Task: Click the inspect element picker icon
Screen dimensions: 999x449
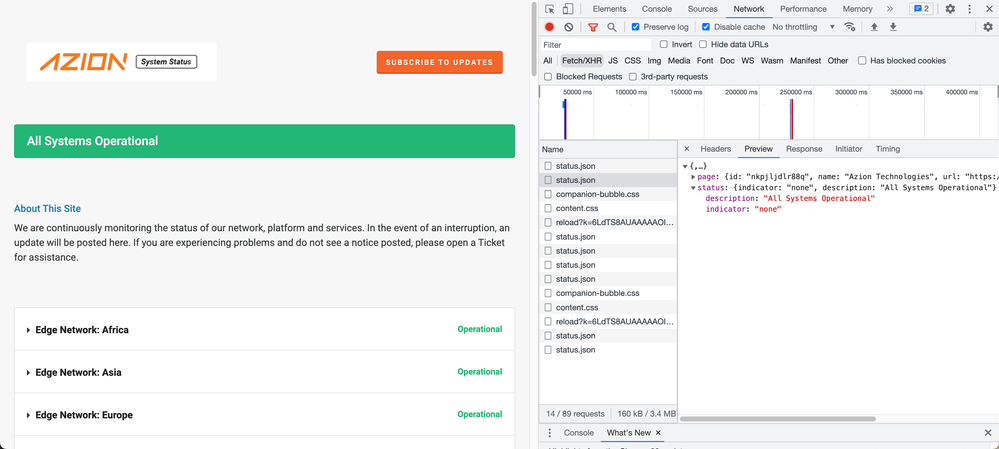Action: tap(550, 9)
